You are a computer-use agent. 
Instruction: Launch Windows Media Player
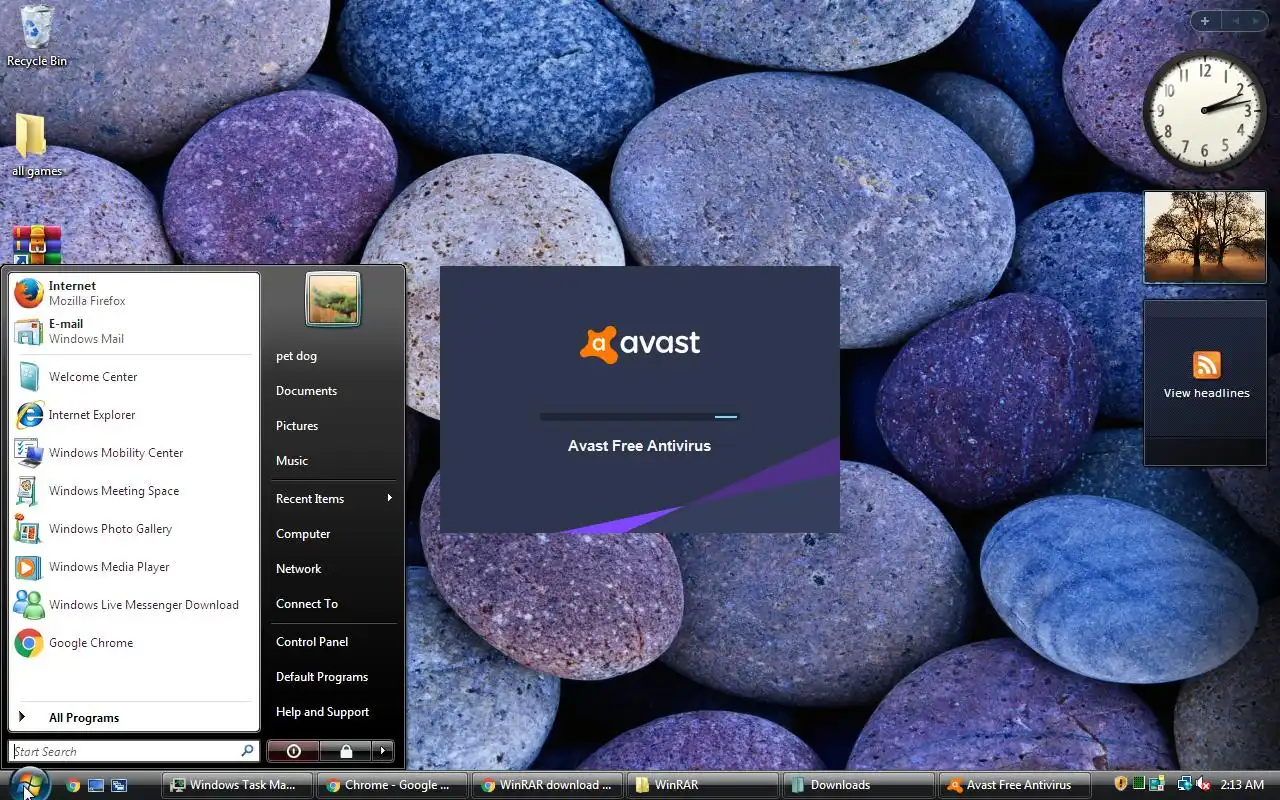[134, 567]
